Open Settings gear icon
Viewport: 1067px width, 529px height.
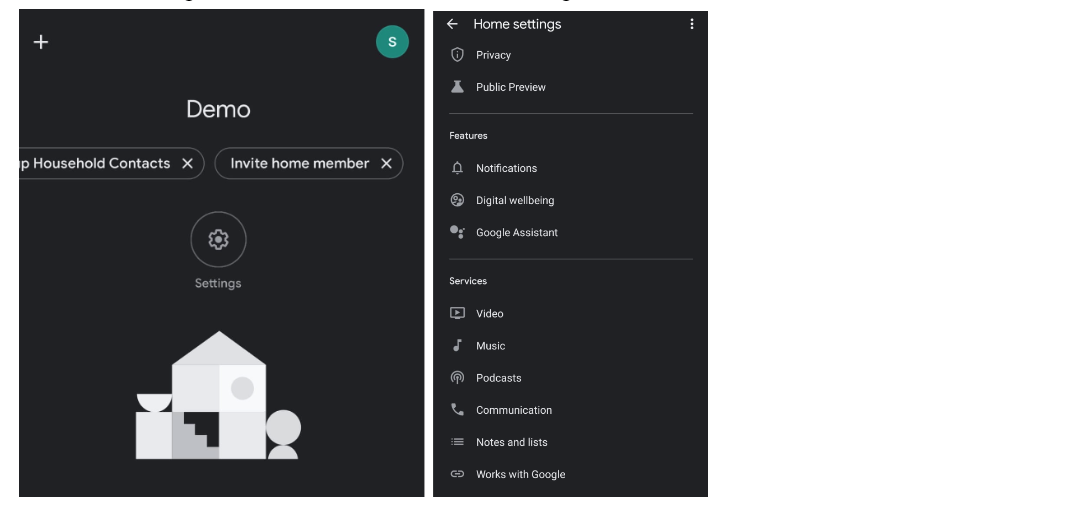click(218, 240)
